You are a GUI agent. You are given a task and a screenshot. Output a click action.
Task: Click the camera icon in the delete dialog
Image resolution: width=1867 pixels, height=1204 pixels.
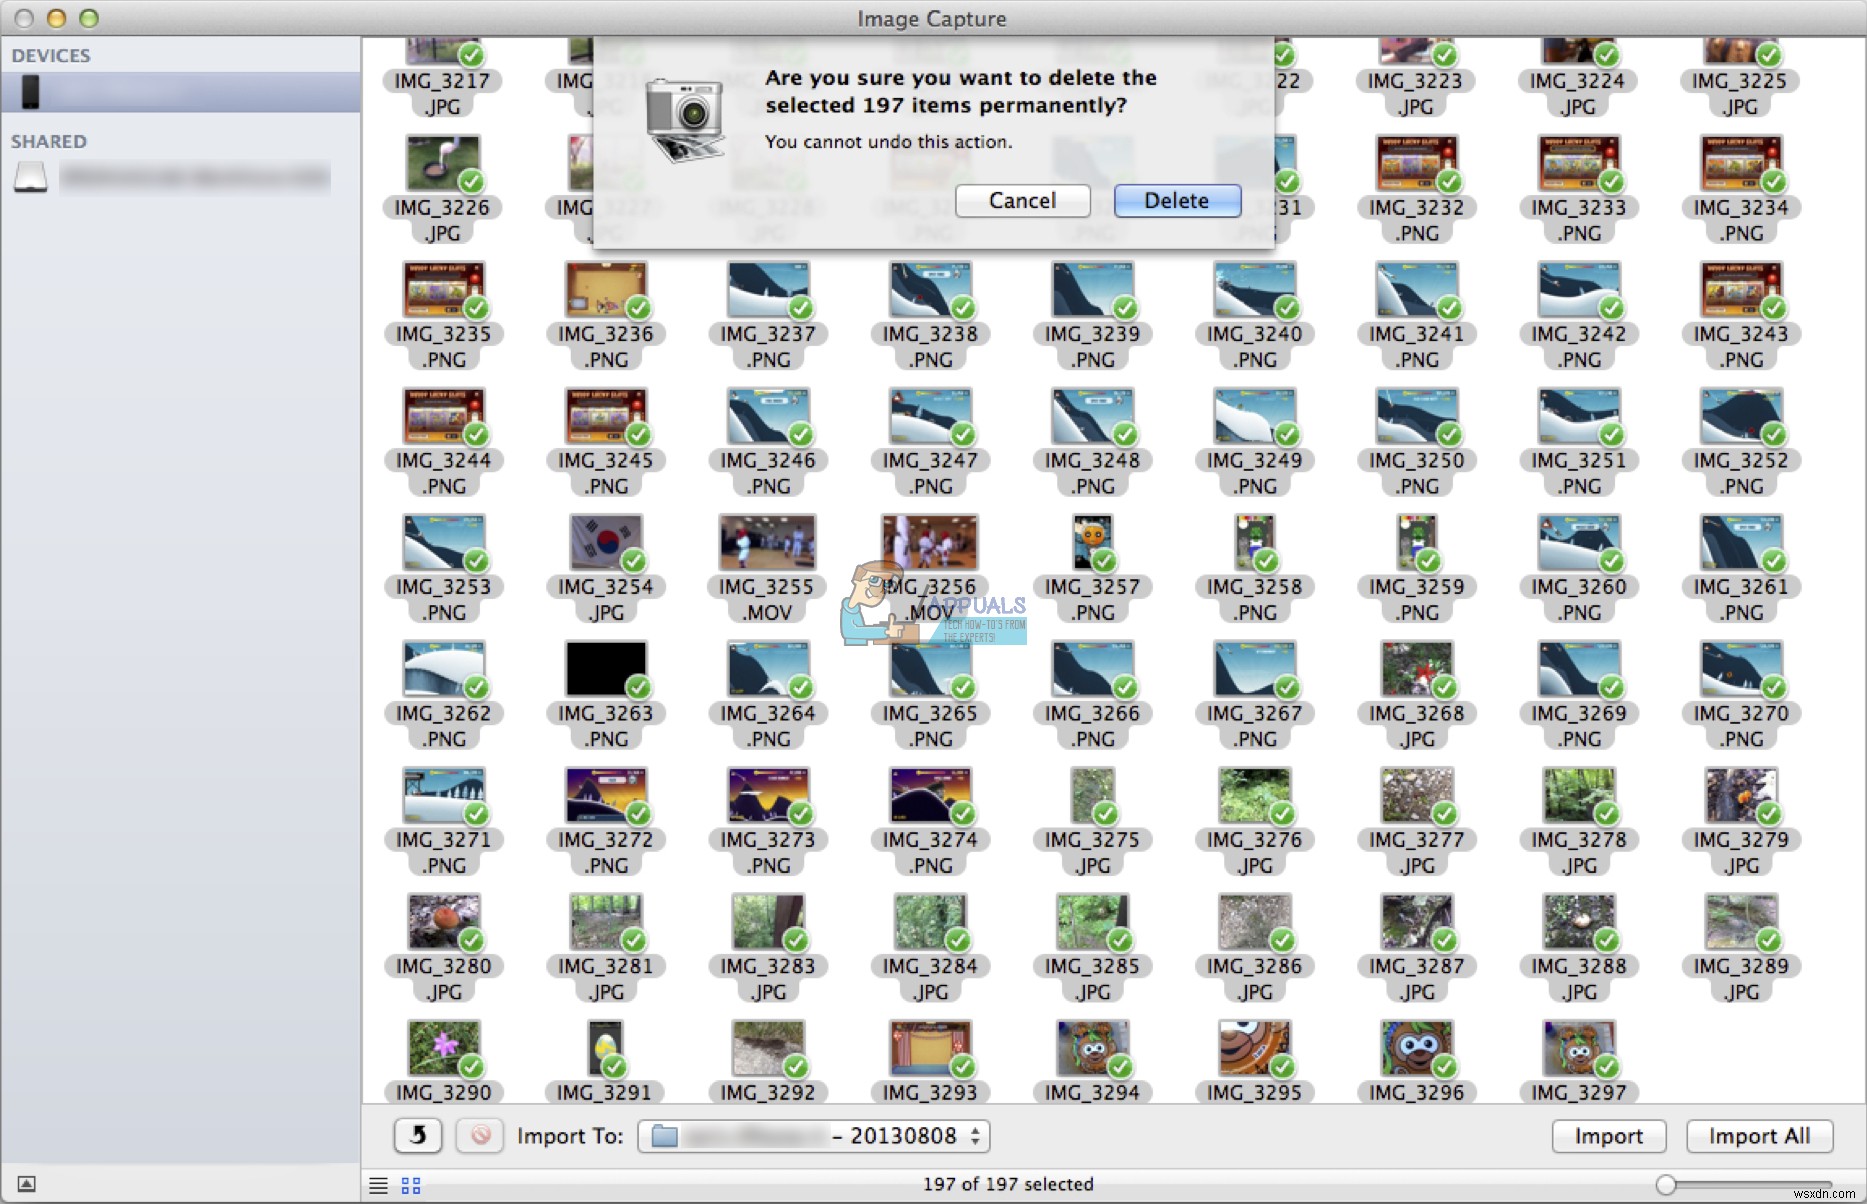coord(686,115)
